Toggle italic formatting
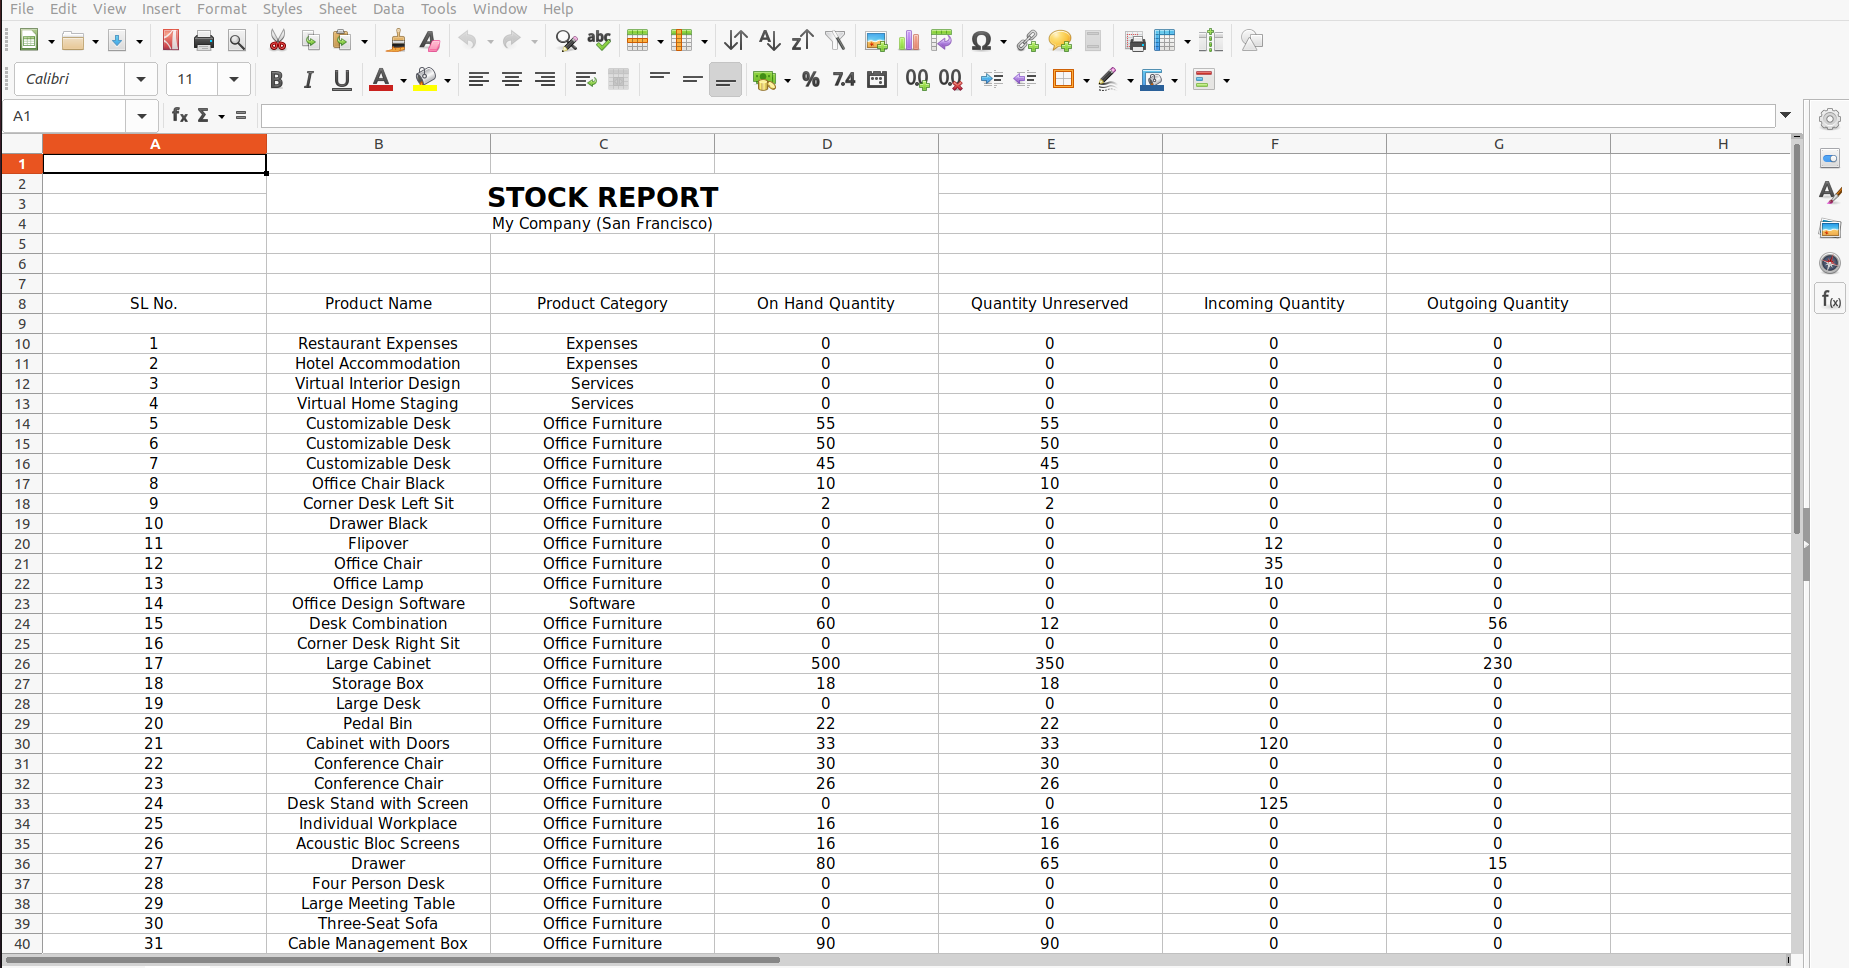1849x968 pixels. [x=309, y=80]
